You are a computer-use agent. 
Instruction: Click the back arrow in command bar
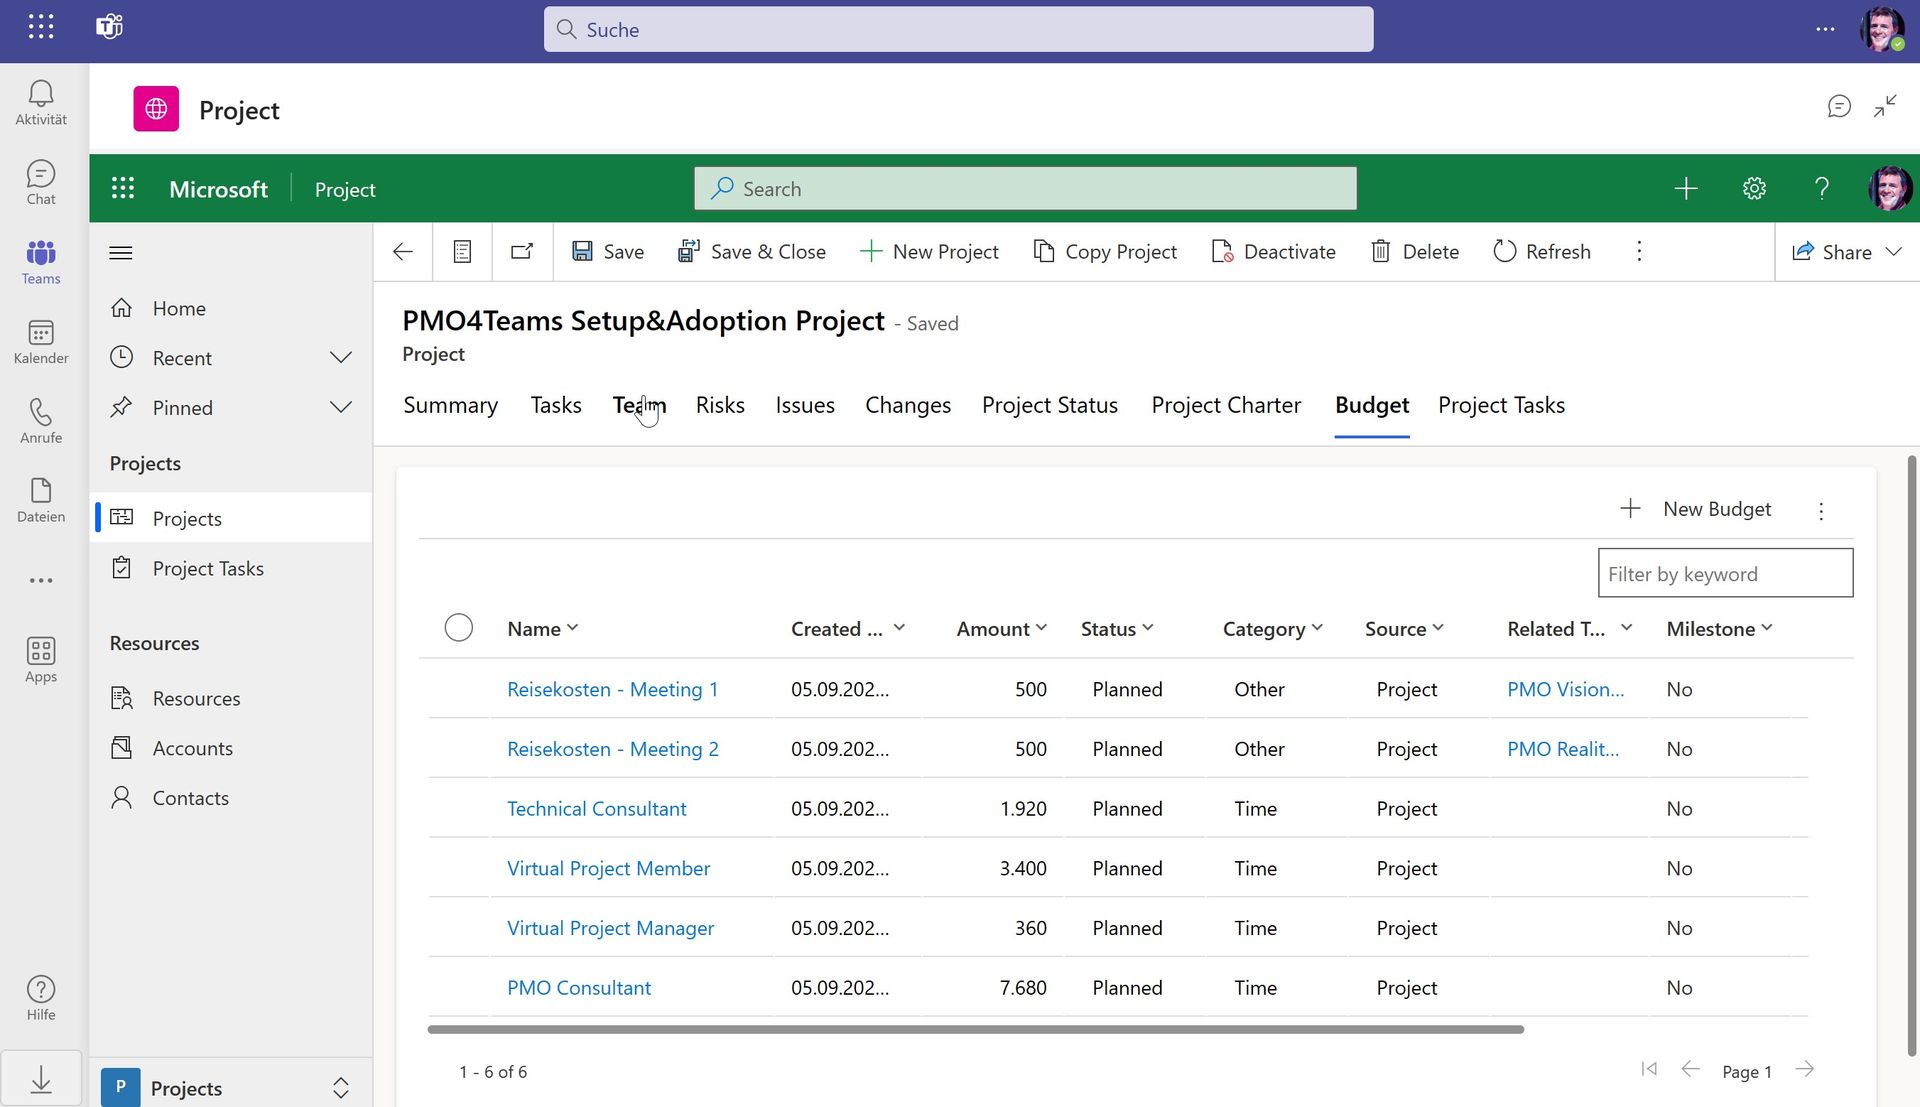(x=403, y=251)
